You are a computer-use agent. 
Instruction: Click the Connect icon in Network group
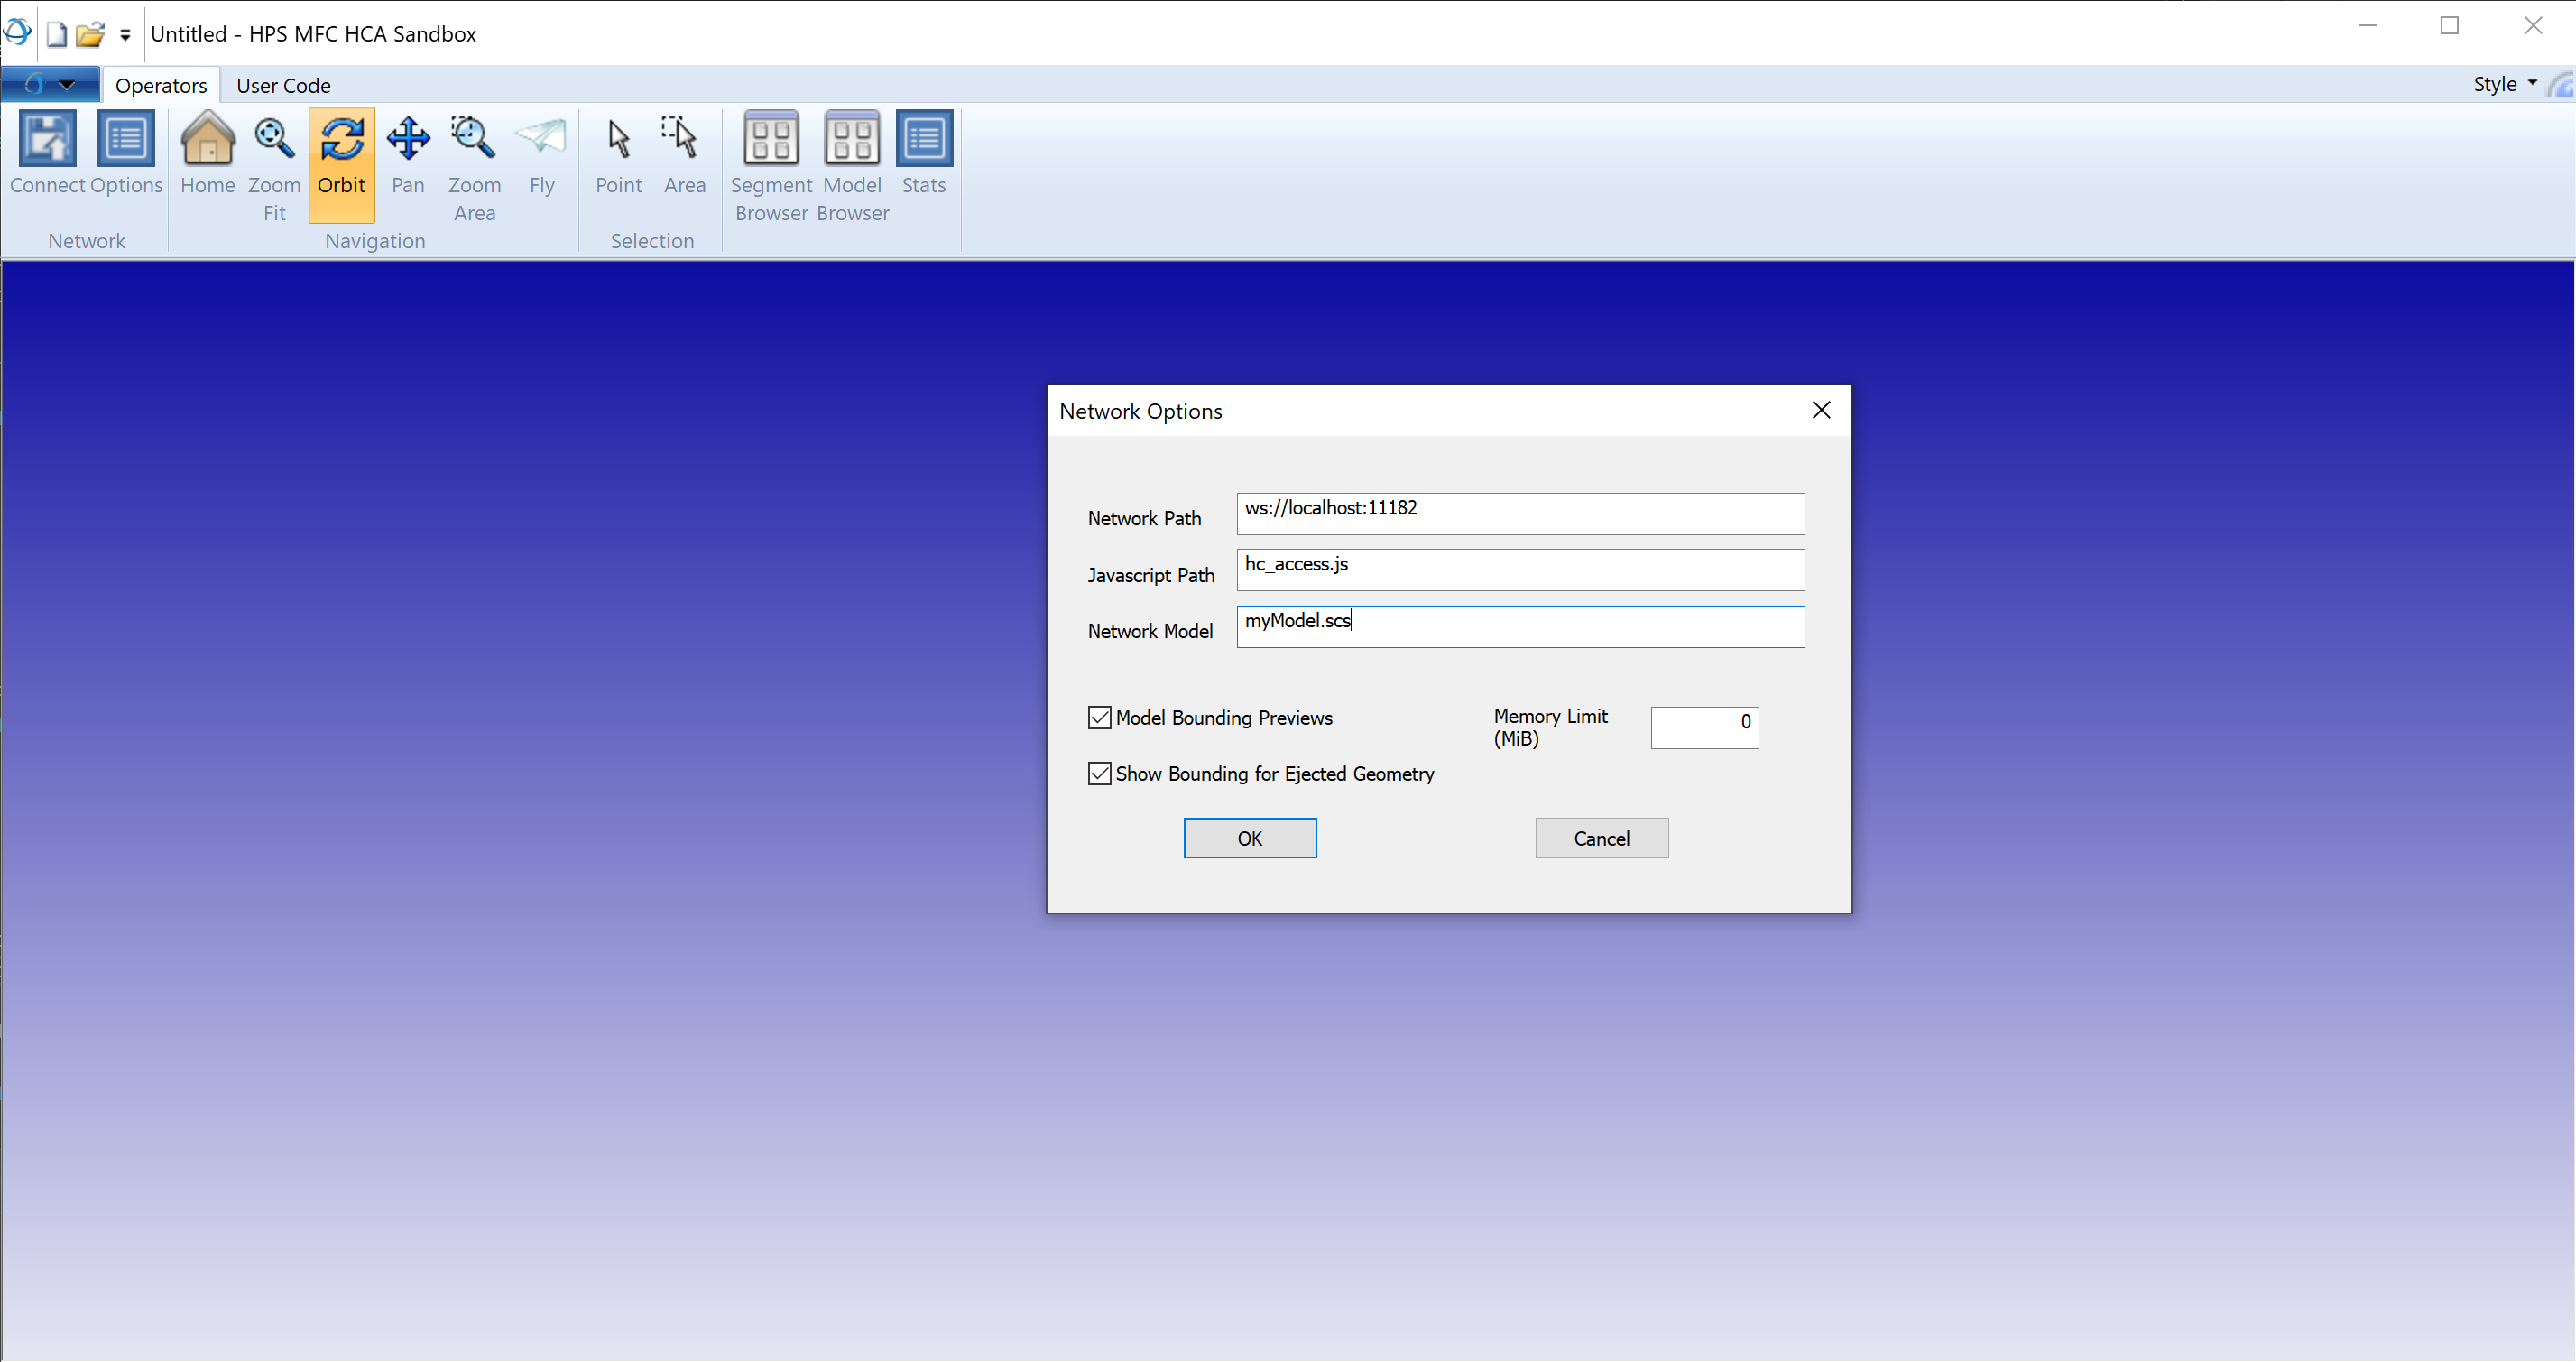[46, 140]
